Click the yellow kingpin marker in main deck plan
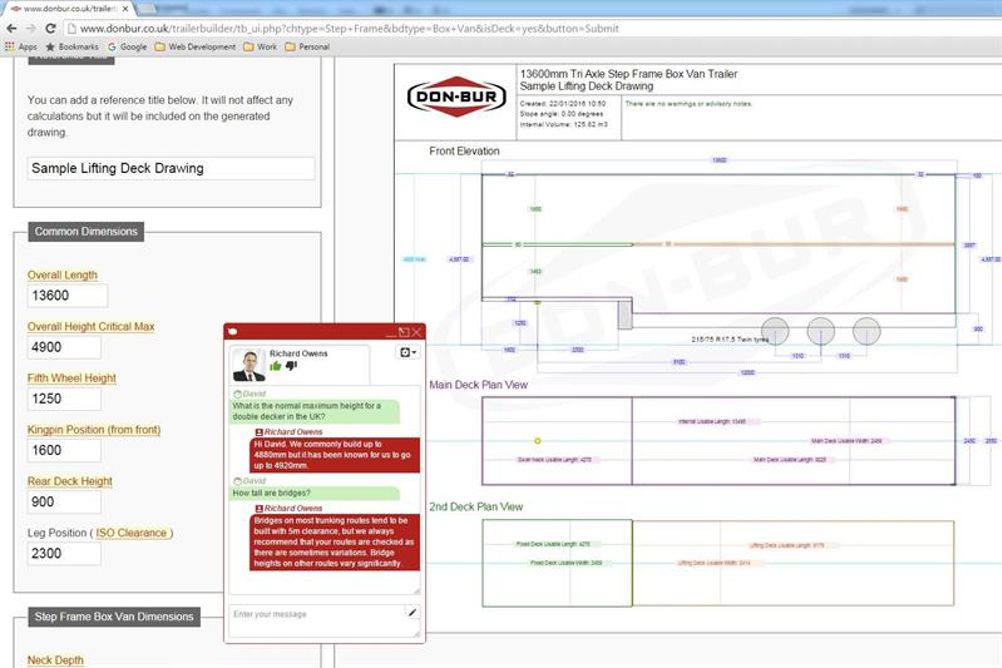1002x668 pixels. pyautogui.click(x=537, y=441)
